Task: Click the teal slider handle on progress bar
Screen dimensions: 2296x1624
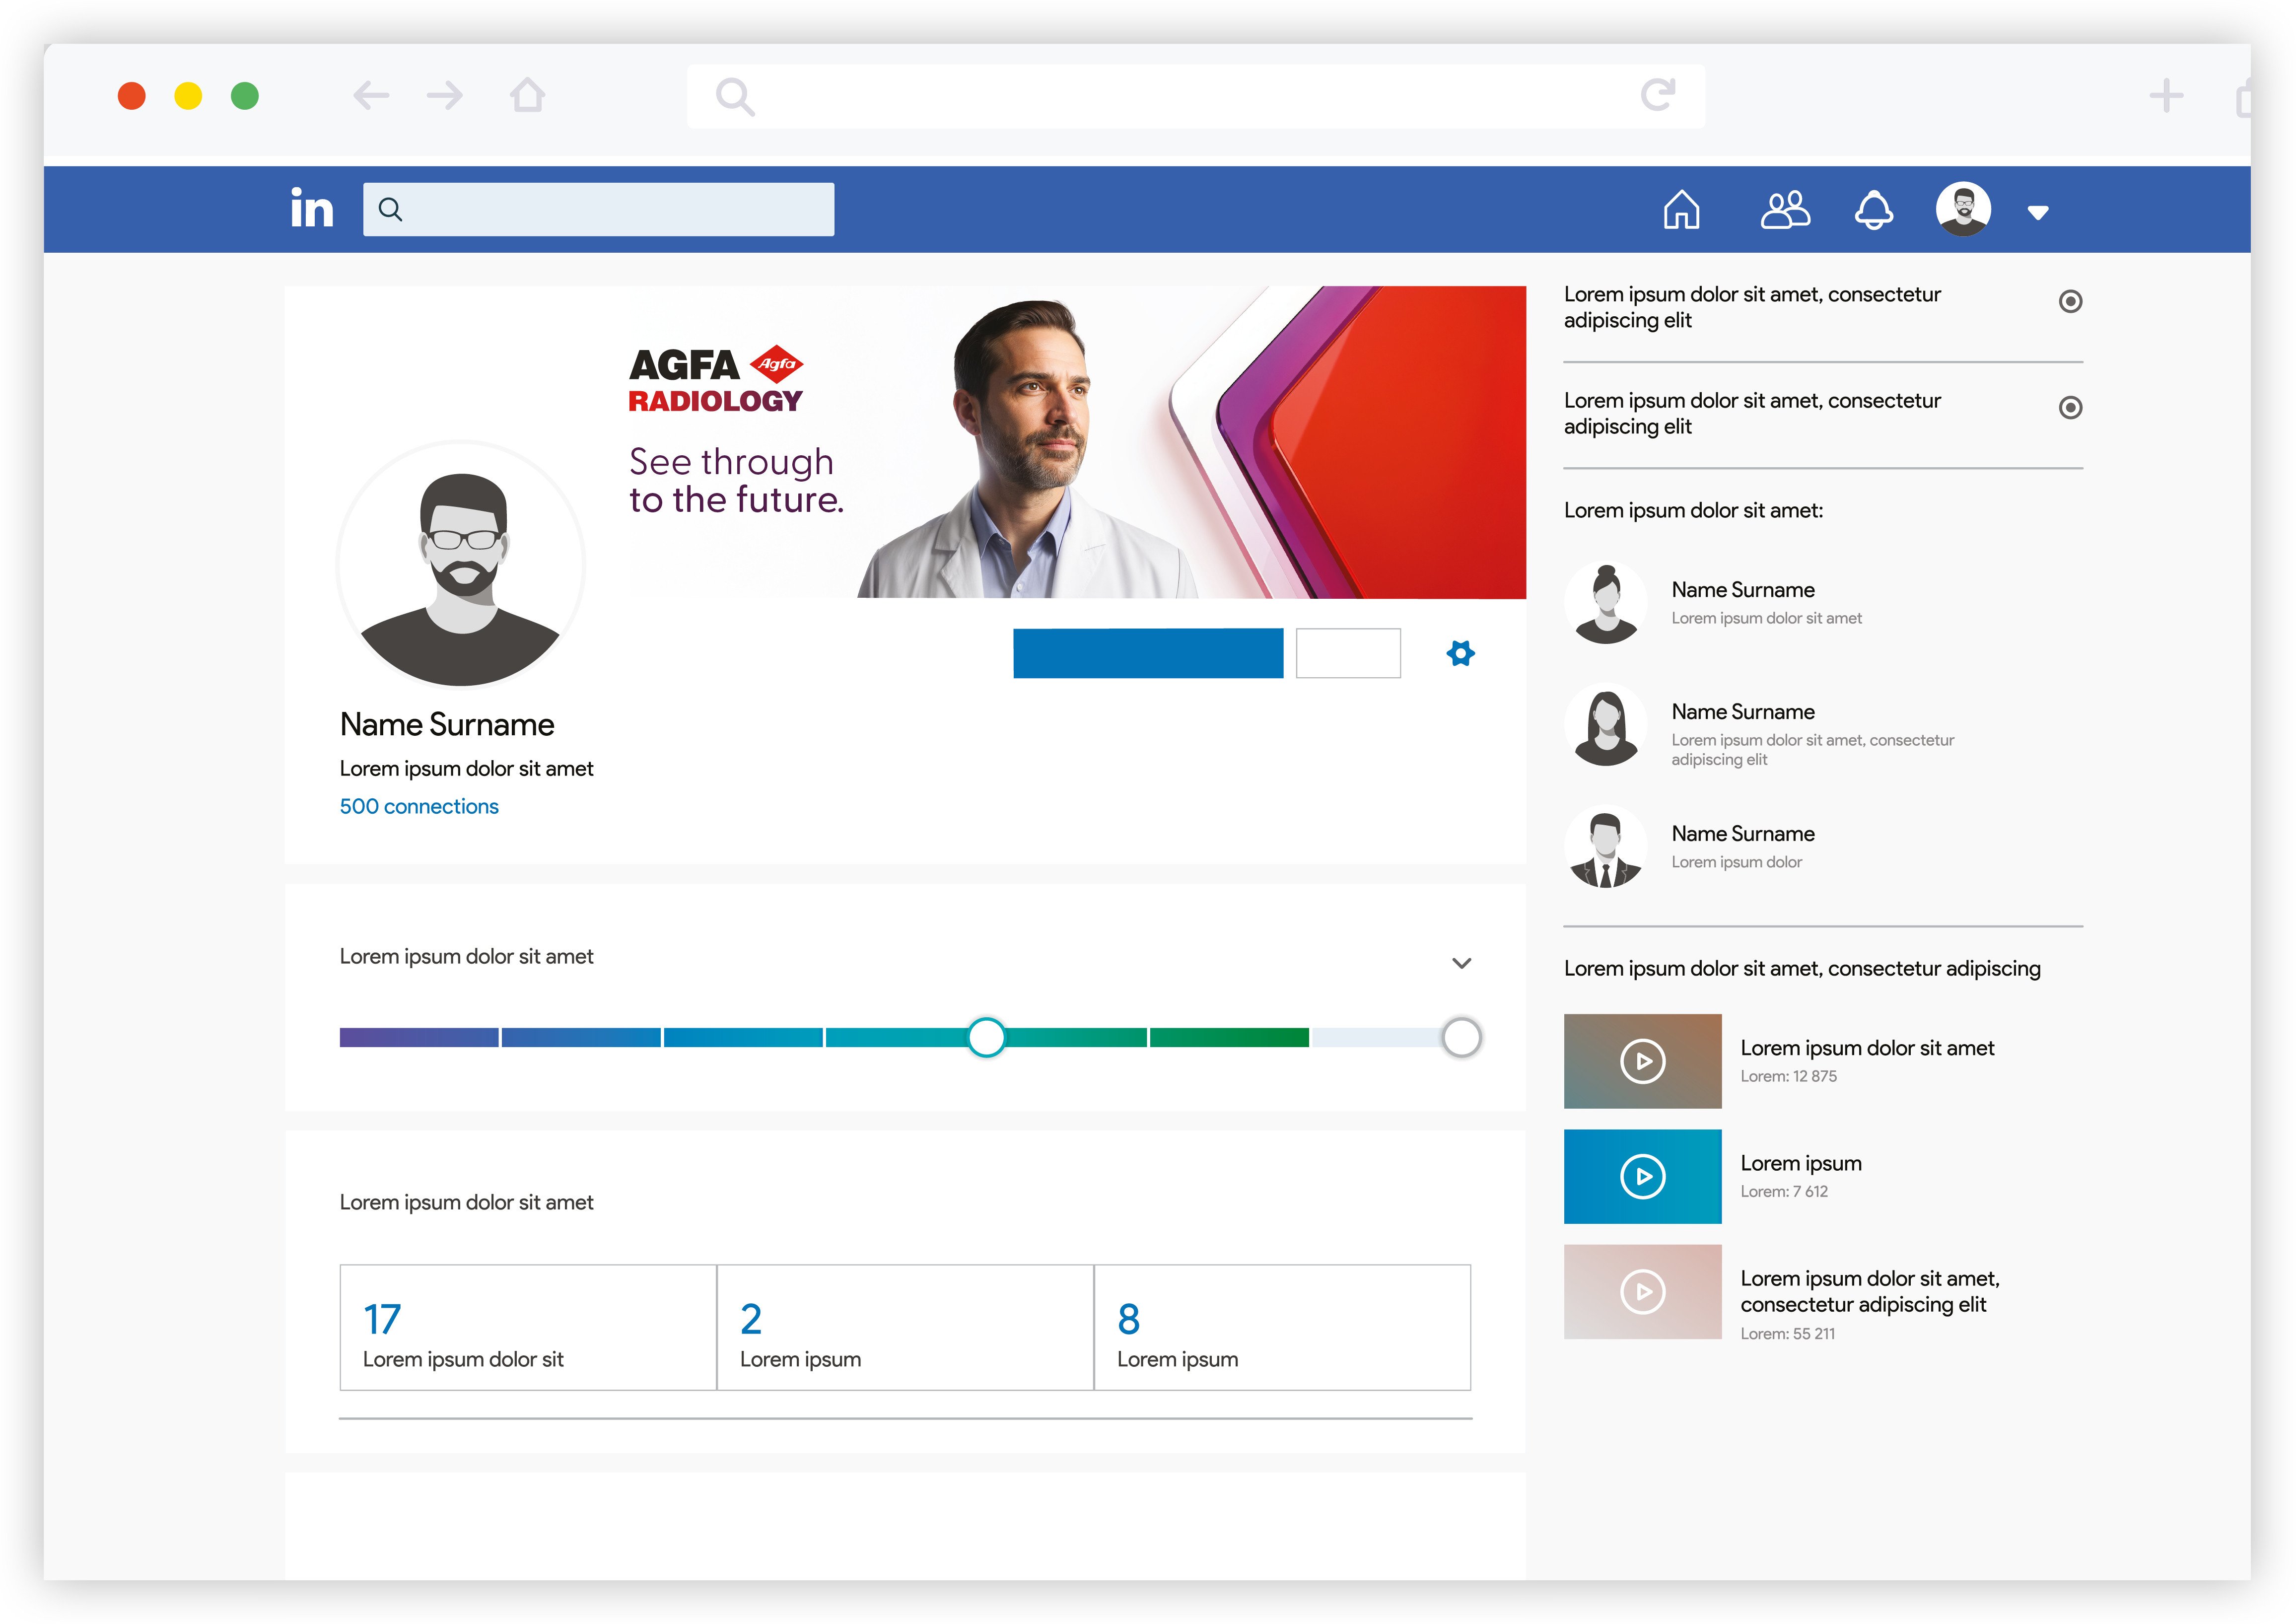Action: [x=986, y=1037]
